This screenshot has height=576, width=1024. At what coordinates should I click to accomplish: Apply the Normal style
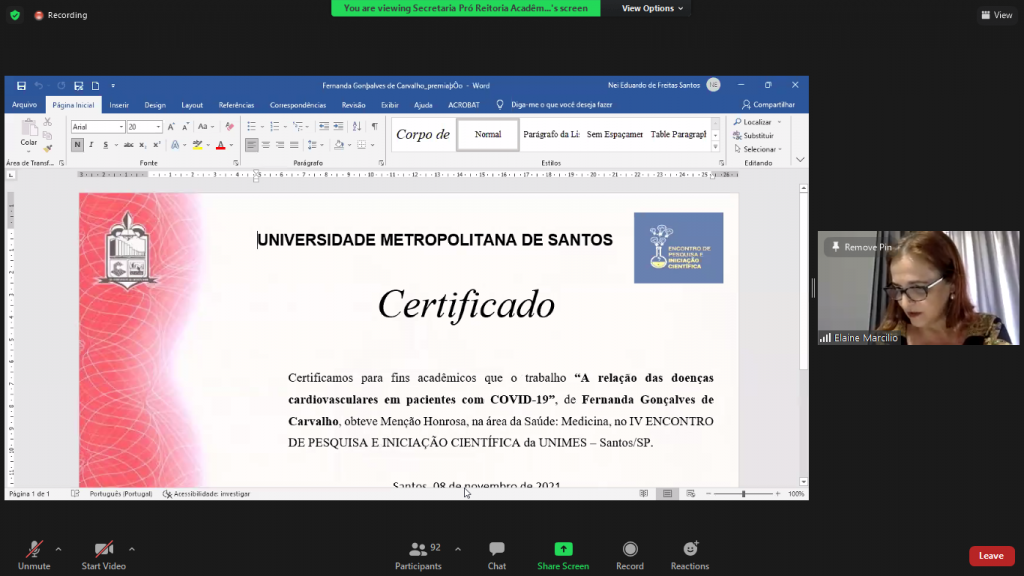488,135
